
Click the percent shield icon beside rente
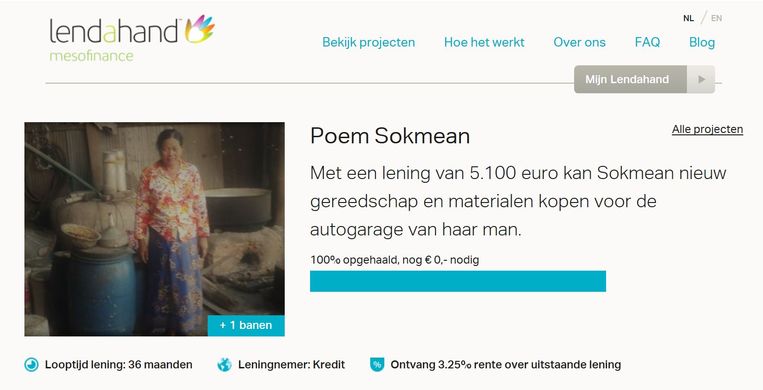click(377, 365)
